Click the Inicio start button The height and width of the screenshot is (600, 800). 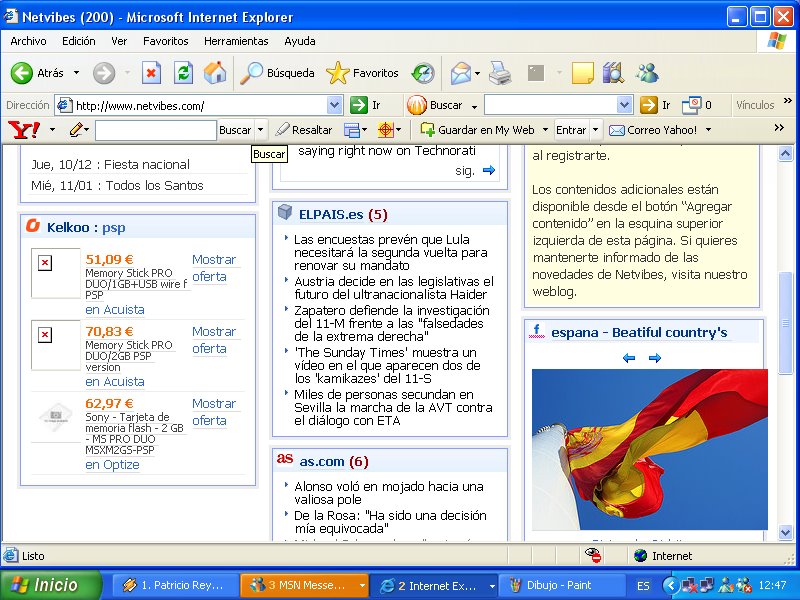pyautogui.click(x=51, y=585)
